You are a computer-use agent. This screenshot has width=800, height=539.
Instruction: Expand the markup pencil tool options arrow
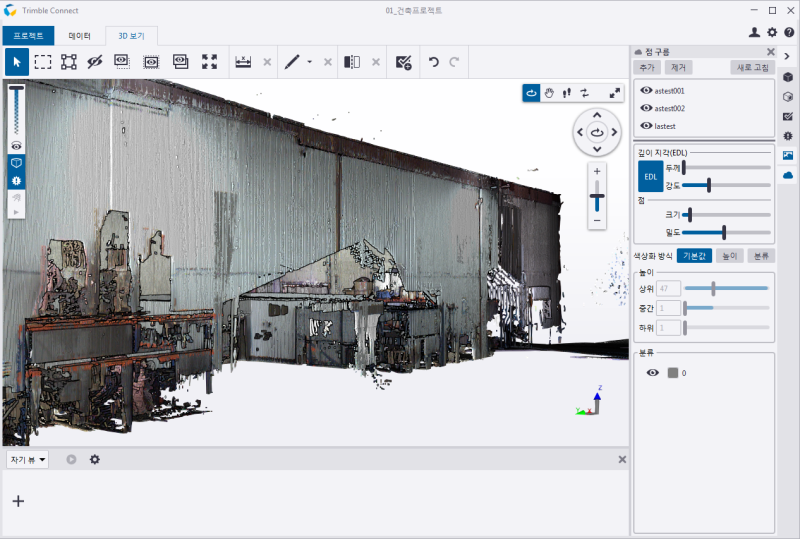click(x=309, y=62)
